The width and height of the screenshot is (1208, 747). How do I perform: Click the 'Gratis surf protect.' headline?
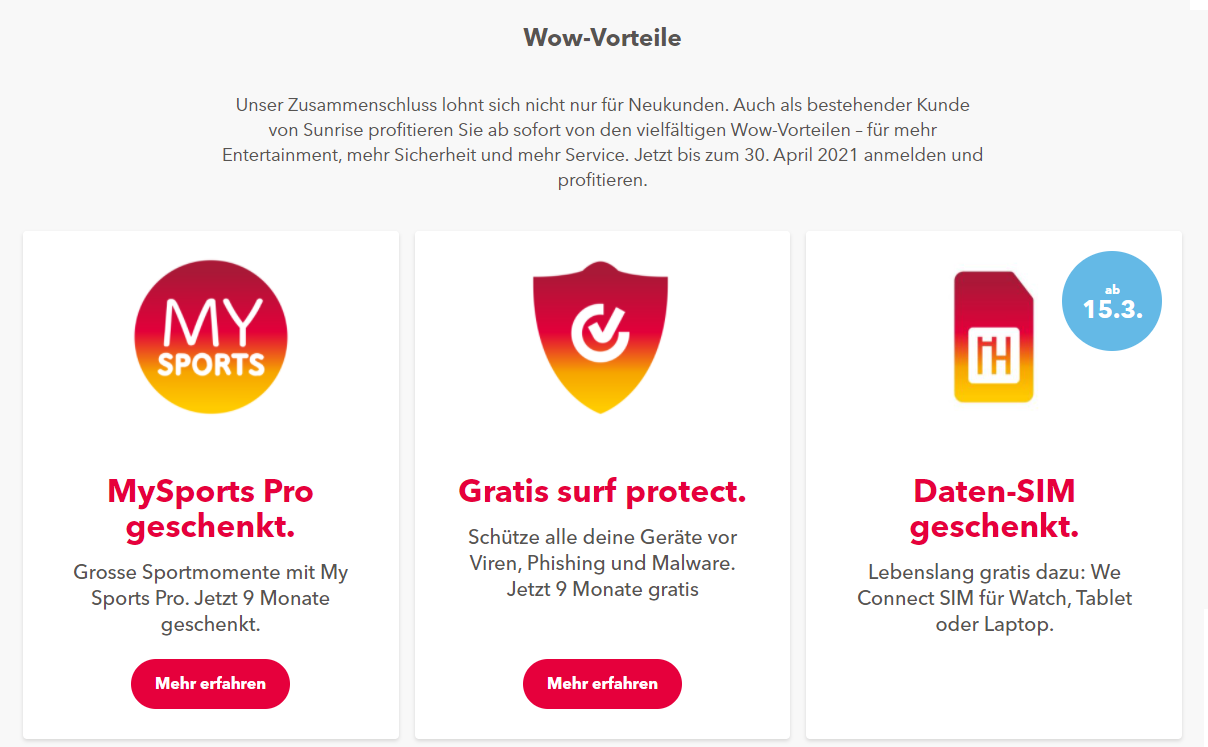point(602,492)
